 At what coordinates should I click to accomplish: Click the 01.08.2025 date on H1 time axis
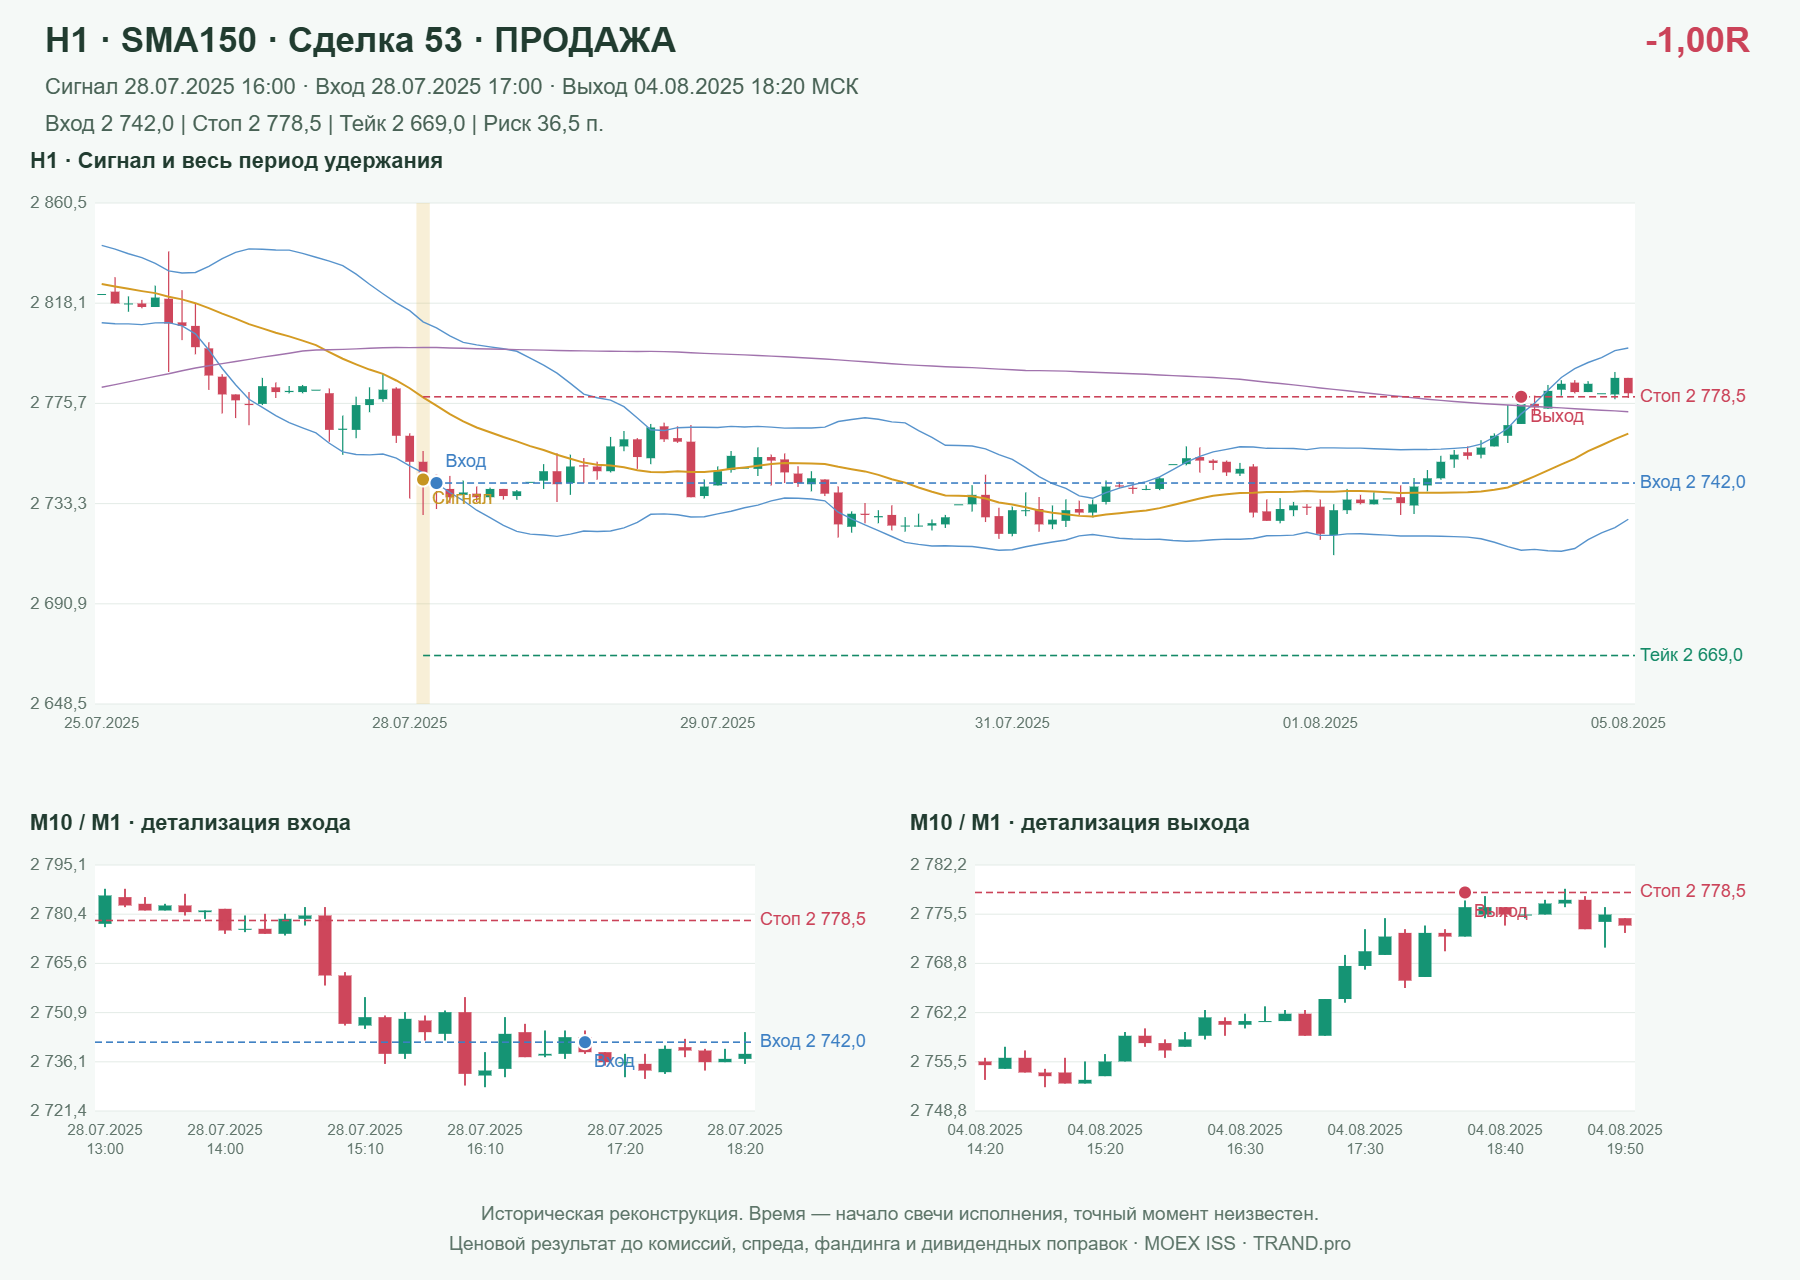click(x=1320, y=723)
